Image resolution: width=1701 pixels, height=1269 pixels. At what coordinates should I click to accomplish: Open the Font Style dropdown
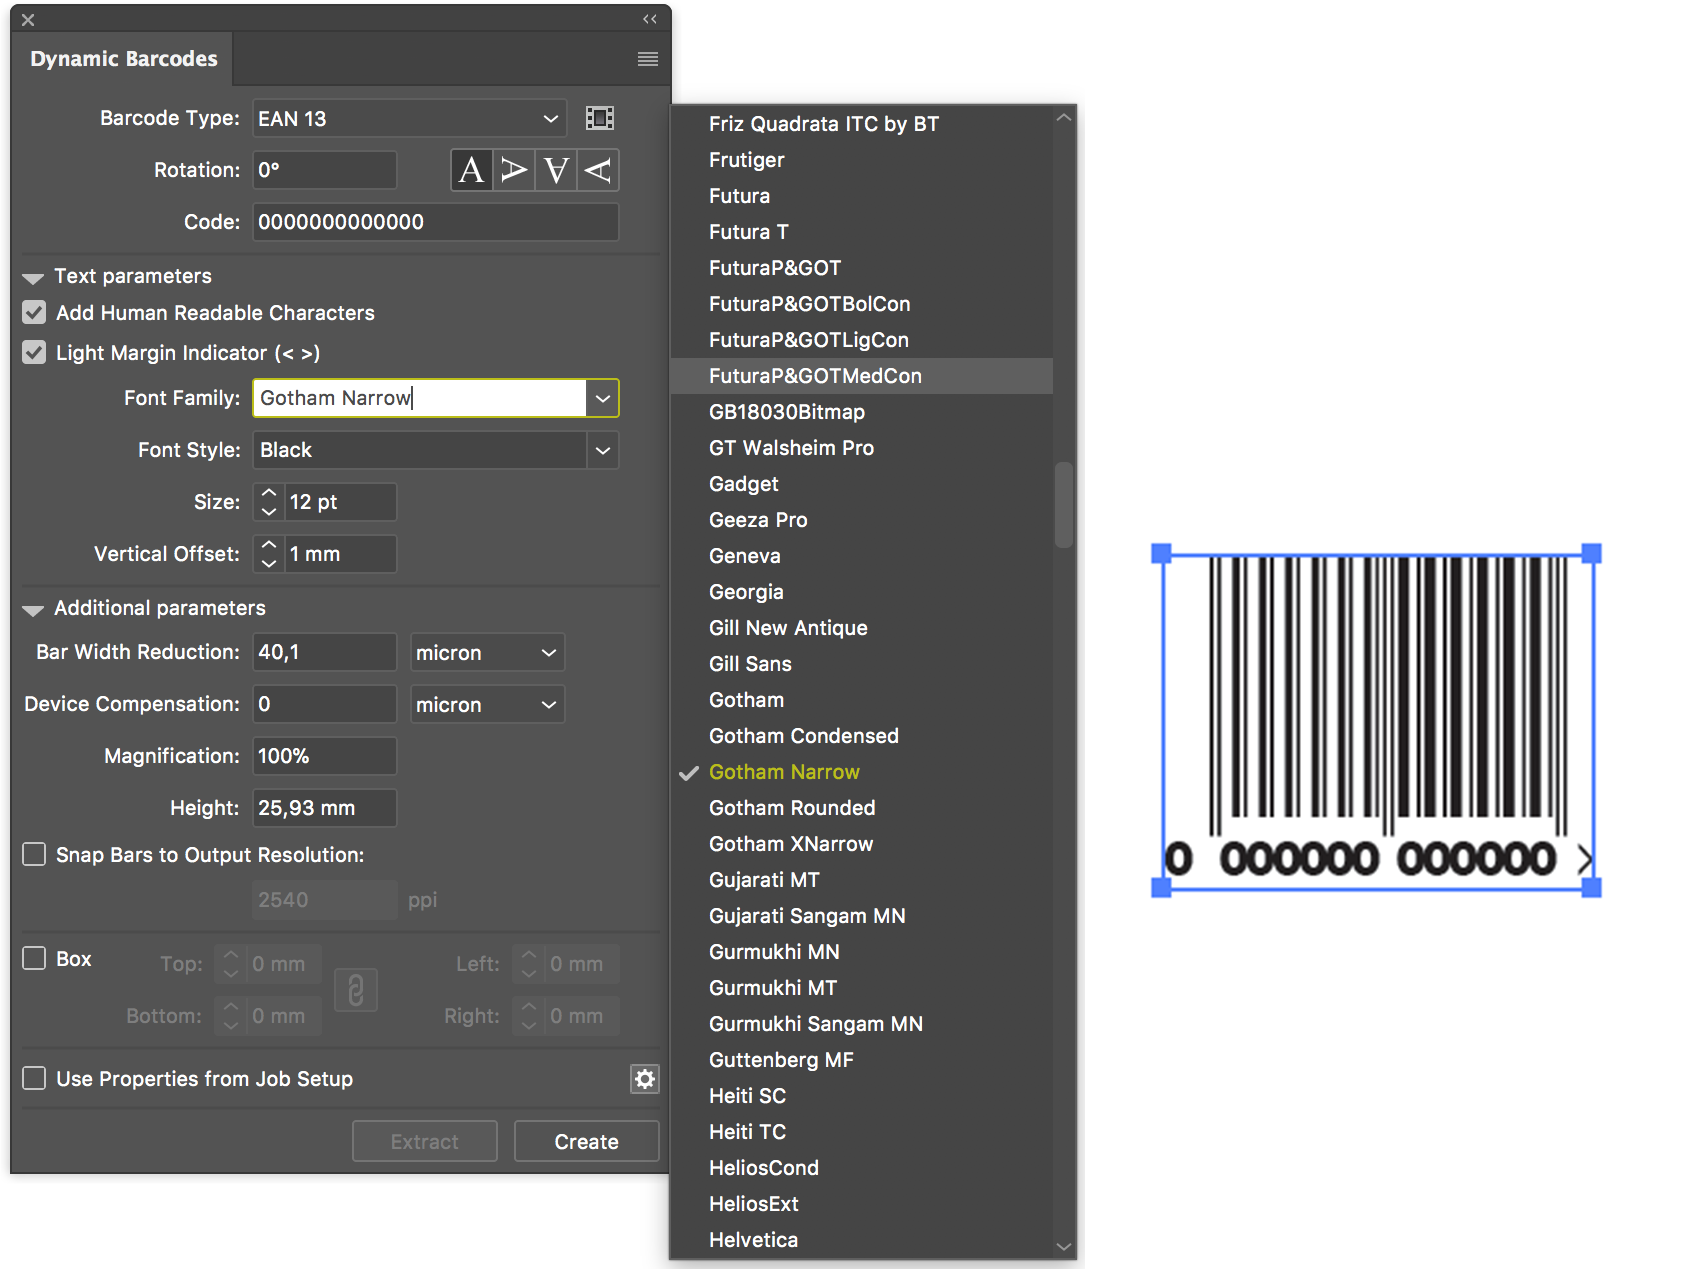tap(602, 450)
